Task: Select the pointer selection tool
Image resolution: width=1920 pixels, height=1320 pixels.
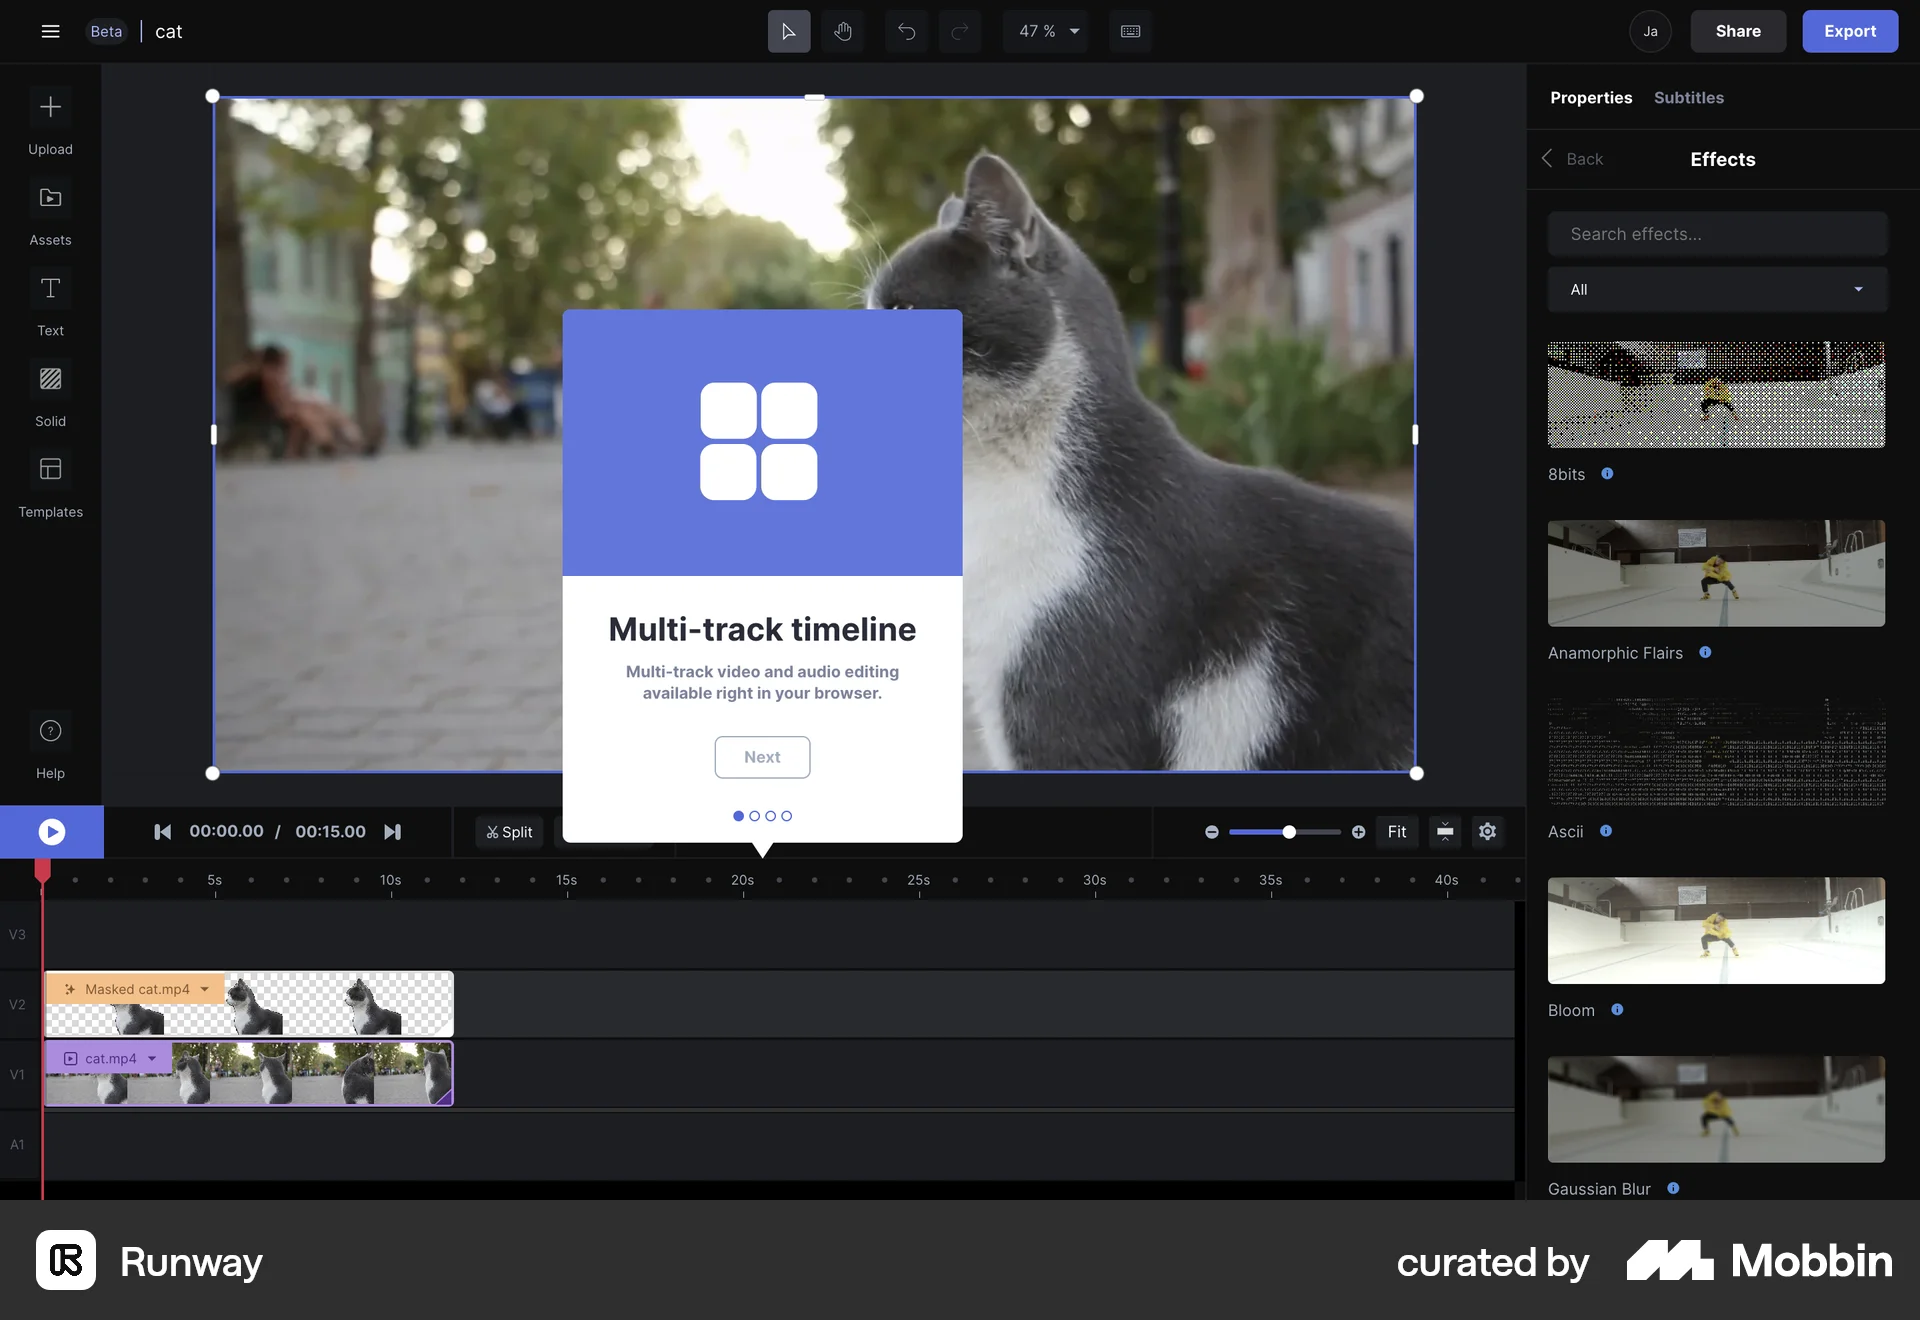Action: (x=788, y=31)
